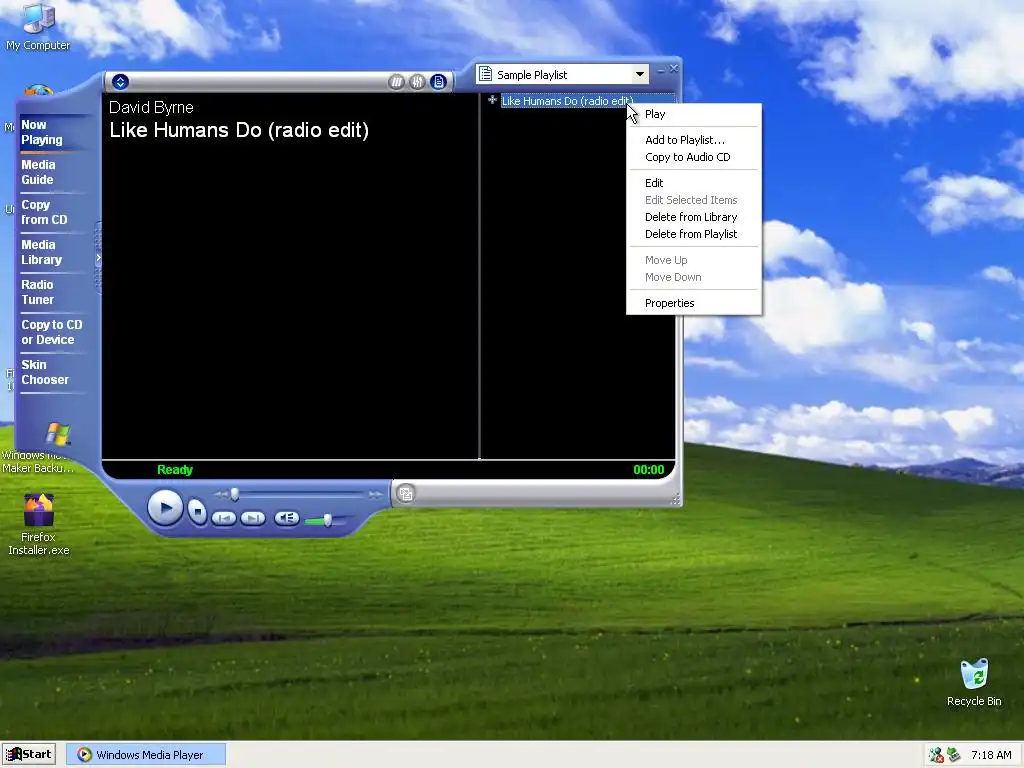Image resolution: width=1024 pixels, height=768 pixels.
Task: Click the rewind arrows on seek bar
Action: click(x=221, y=494)
